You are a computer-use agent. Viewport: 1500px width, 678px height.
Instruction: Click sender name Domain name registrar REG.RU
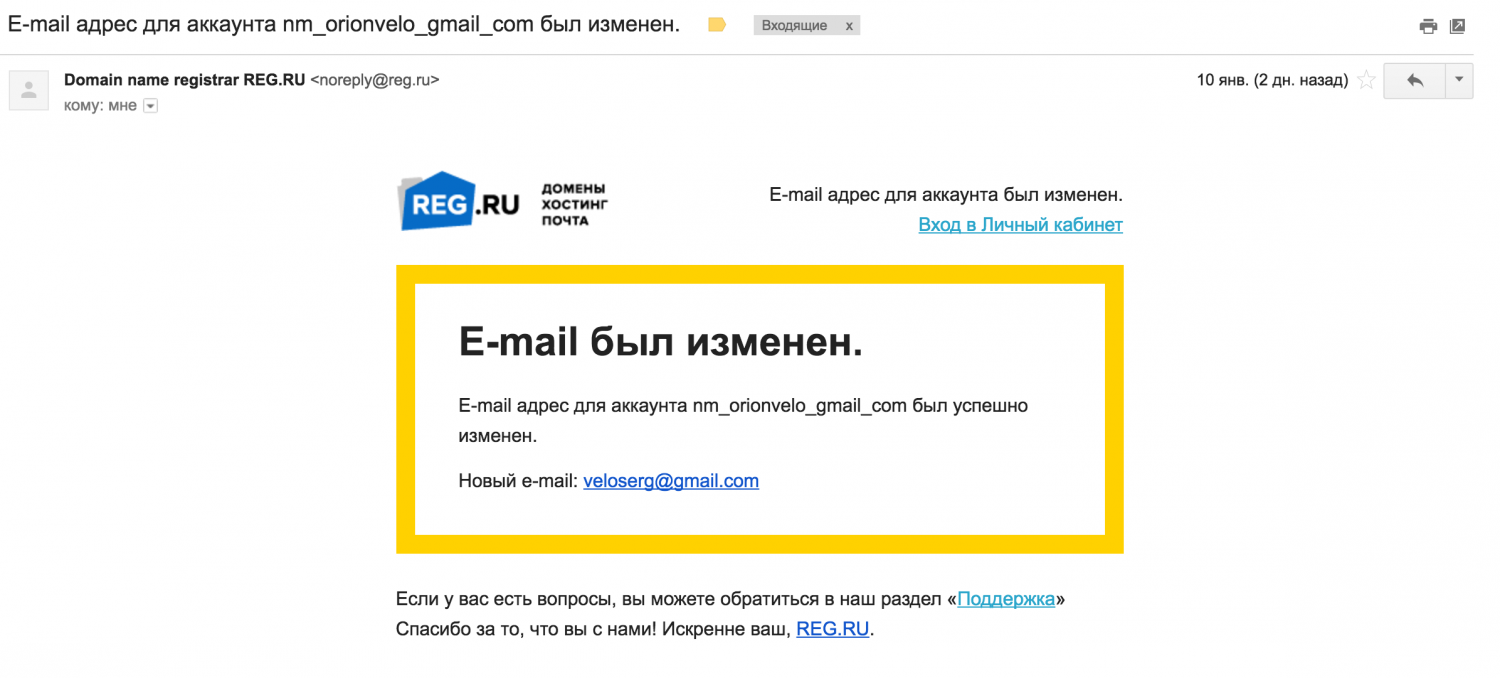pos(185,80)
